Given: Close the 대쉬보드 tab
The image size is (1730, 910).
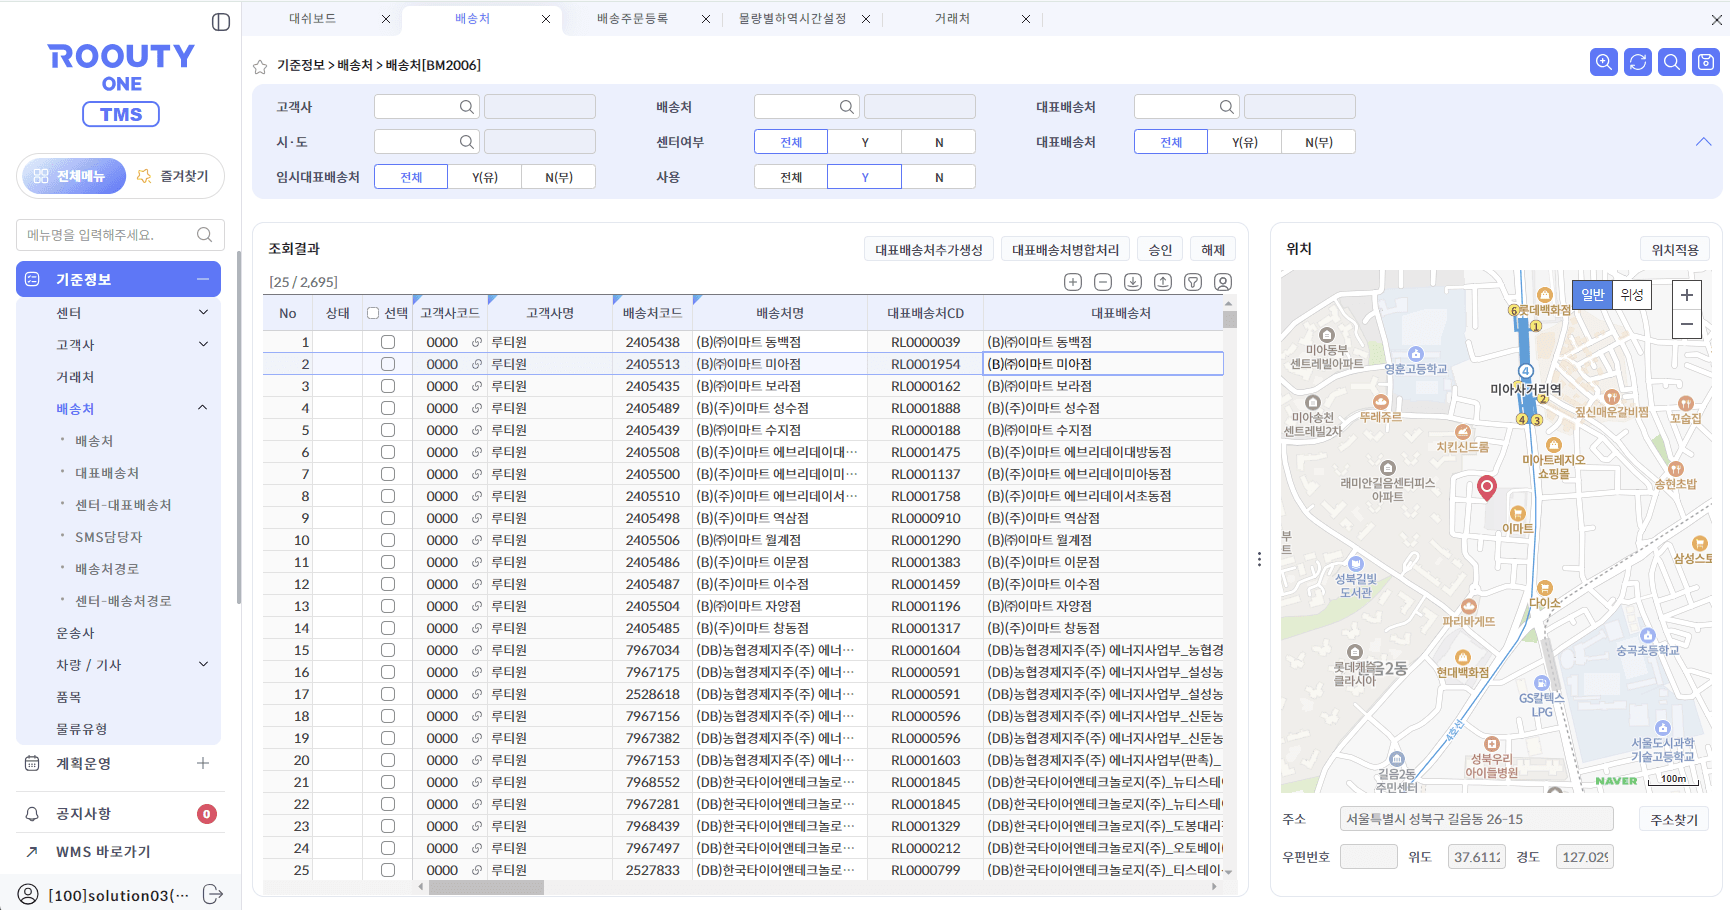Looking at the screenshot, I should click(386, 19).
